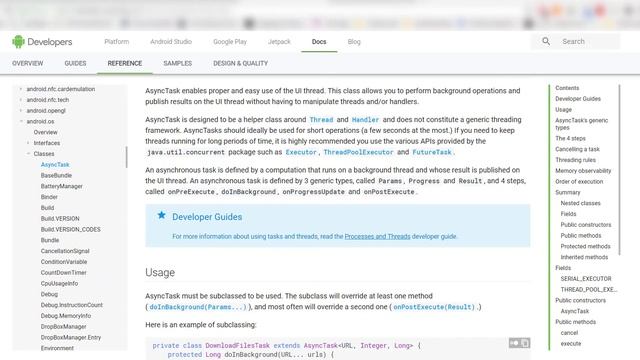640x360 pixels.
Task: Select BatteryManager in class list
Action: click(62, 186)
